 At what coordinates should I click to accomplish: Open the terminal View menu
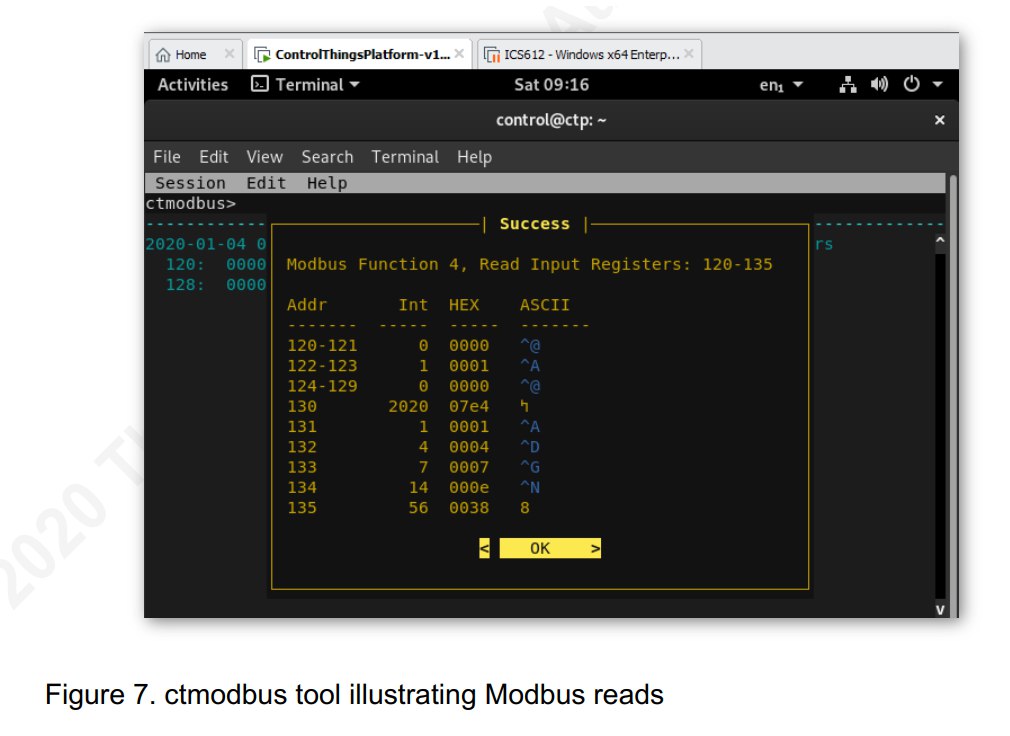[264, 157]
